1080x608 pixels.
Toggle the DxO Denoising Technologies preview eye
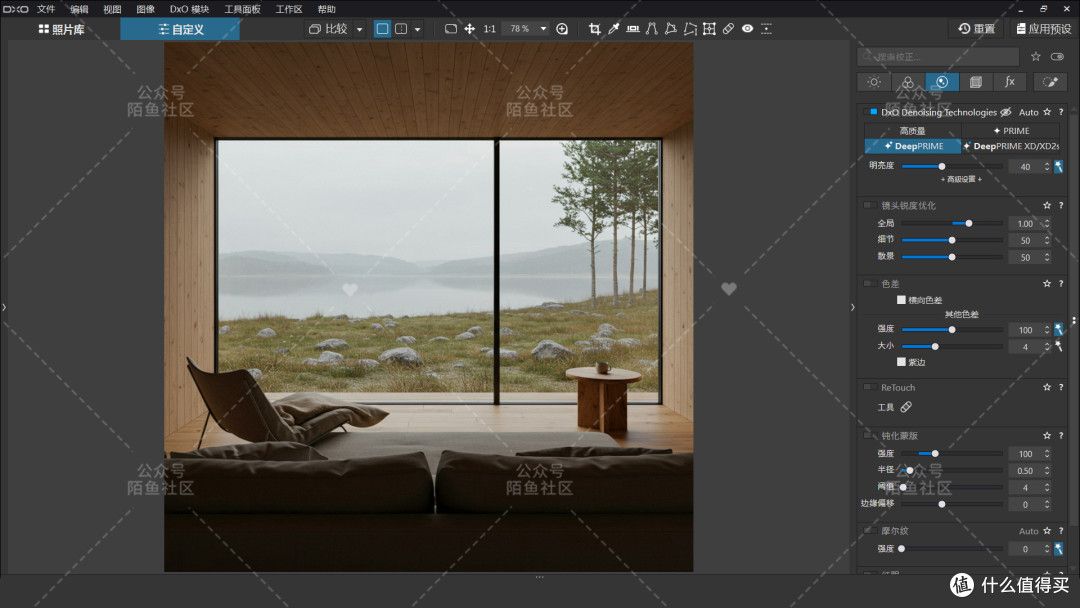(x=1006, y=112)
